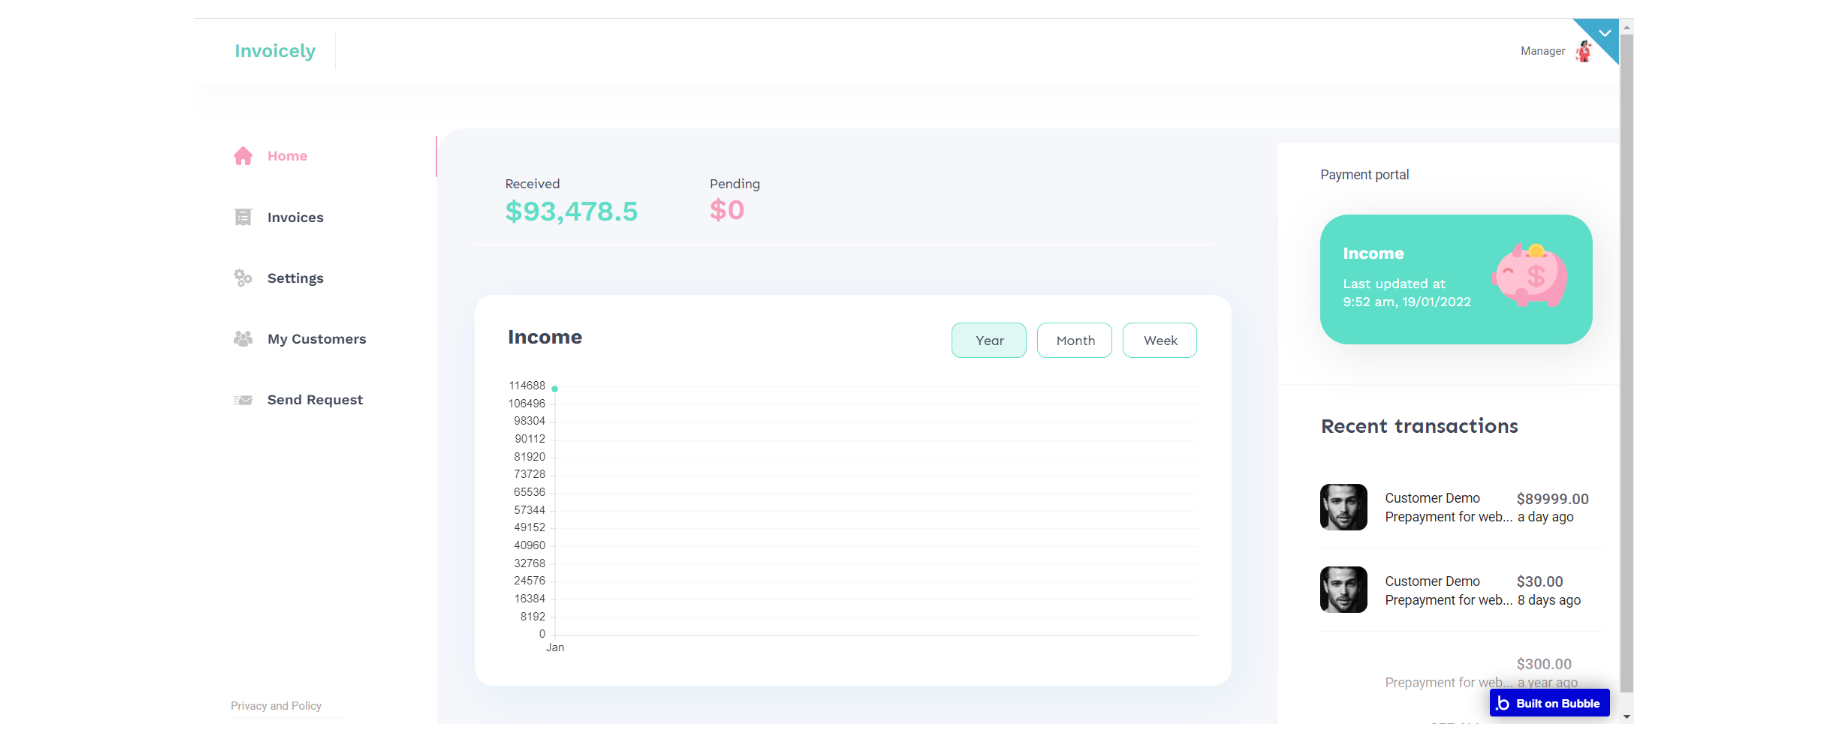Click the Home house icon
Image resolution: width=1830 pixels, height=734 pixels.
[243, 156]
